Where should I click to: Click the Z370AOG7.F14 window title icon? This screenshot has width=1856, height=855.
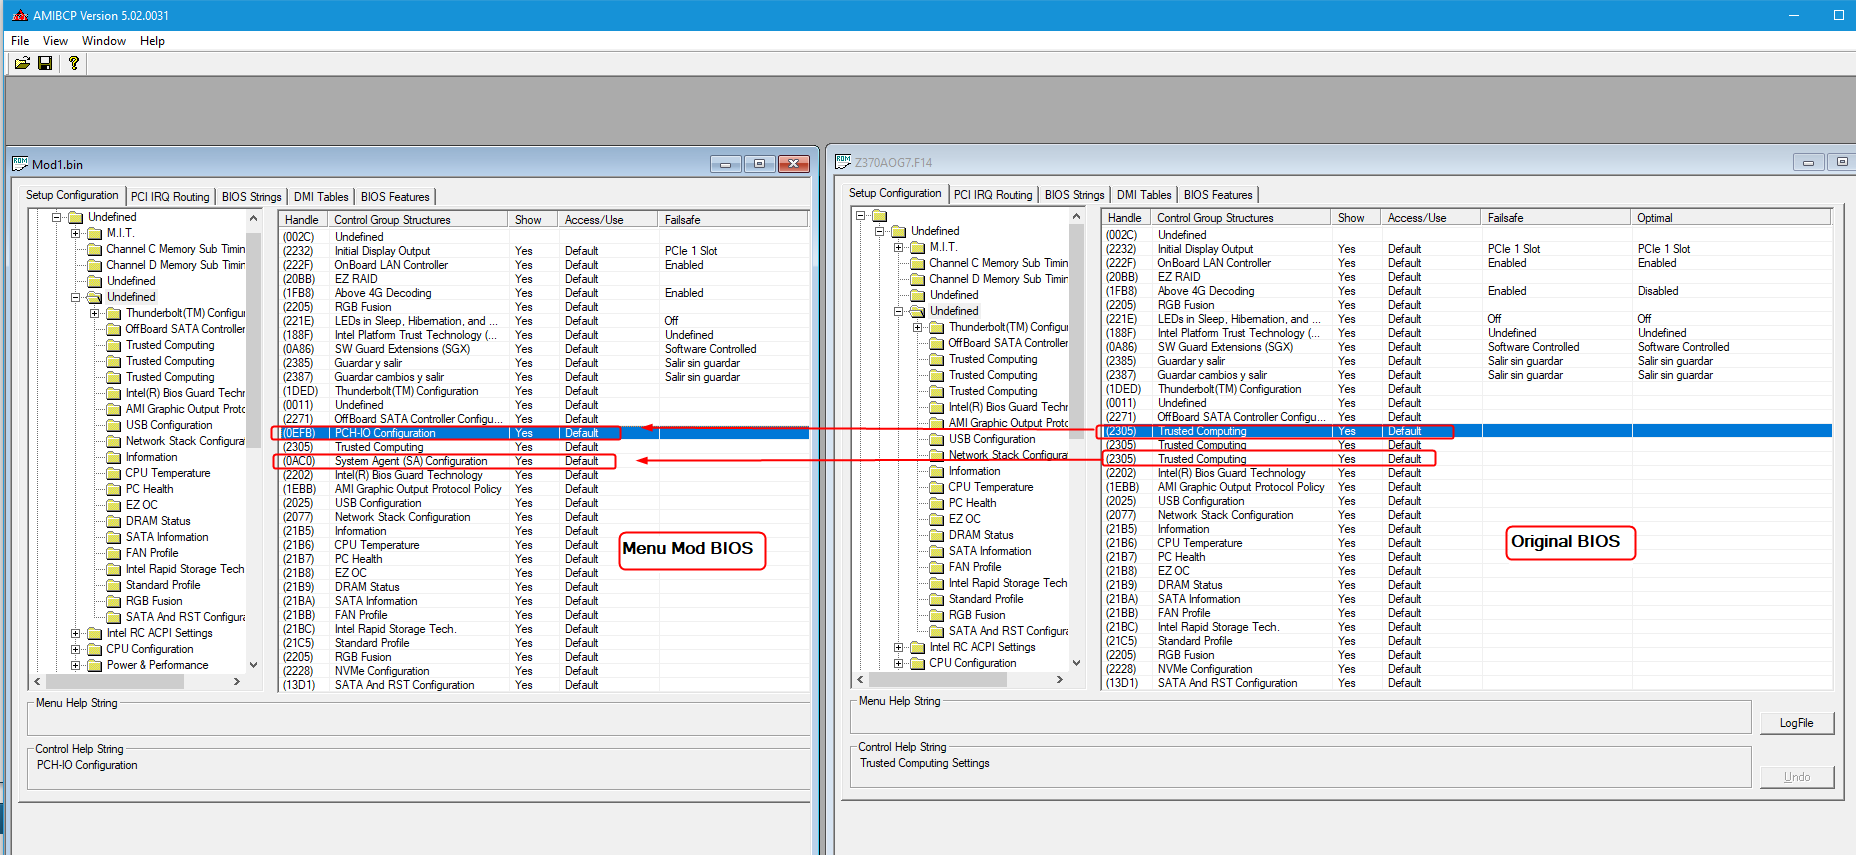(x=843, y=162)
